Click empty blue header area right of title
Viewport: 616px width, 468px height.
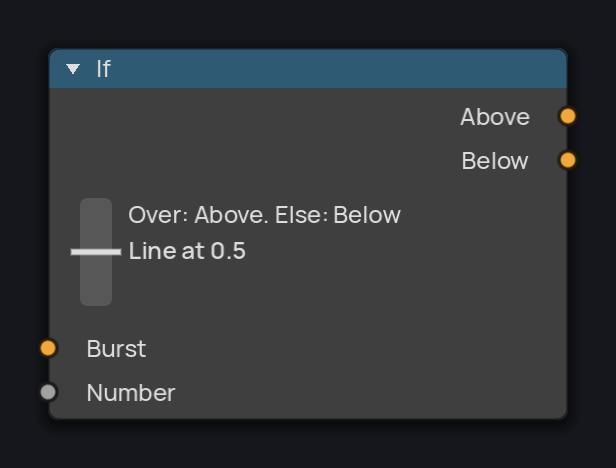tap(338, 69)
